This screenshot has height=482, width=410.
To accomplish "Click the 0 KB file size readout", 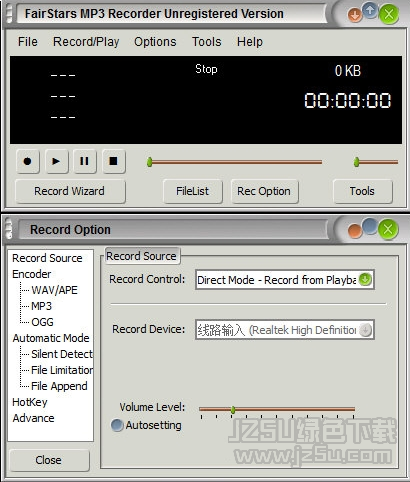I will pyautogui.click(x=348, y=71).
